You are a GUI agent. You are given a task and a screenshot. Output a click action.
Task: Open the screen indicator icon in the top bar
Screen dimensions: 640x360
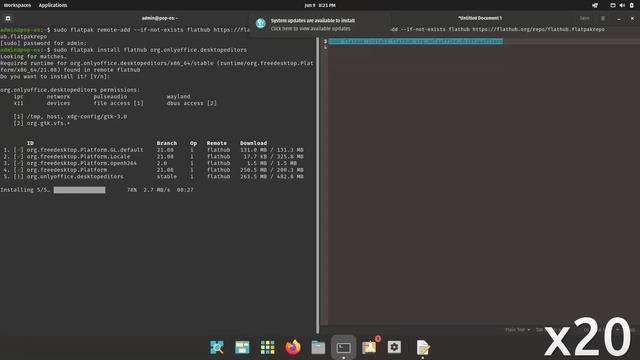(613, 5)
